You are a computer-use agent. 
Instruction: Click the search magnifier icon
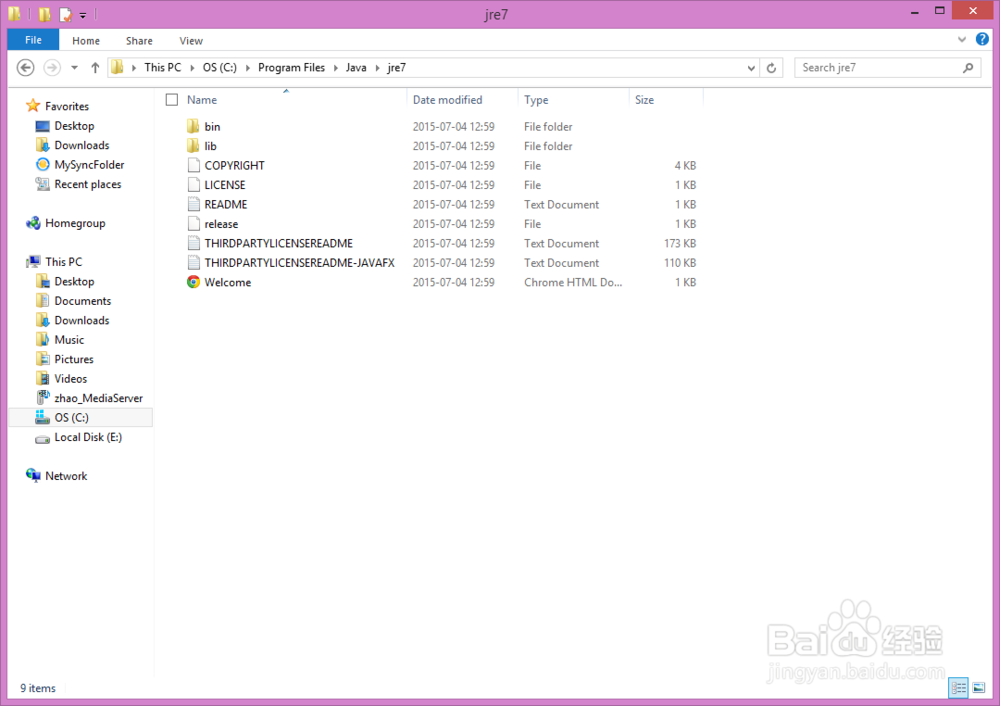[967, 68]
